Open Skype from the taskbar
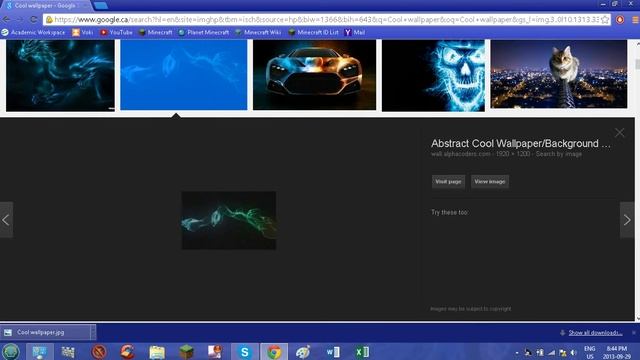Image resolution: width=640 pixels, height=360 pixels. (x=244, y=351)
